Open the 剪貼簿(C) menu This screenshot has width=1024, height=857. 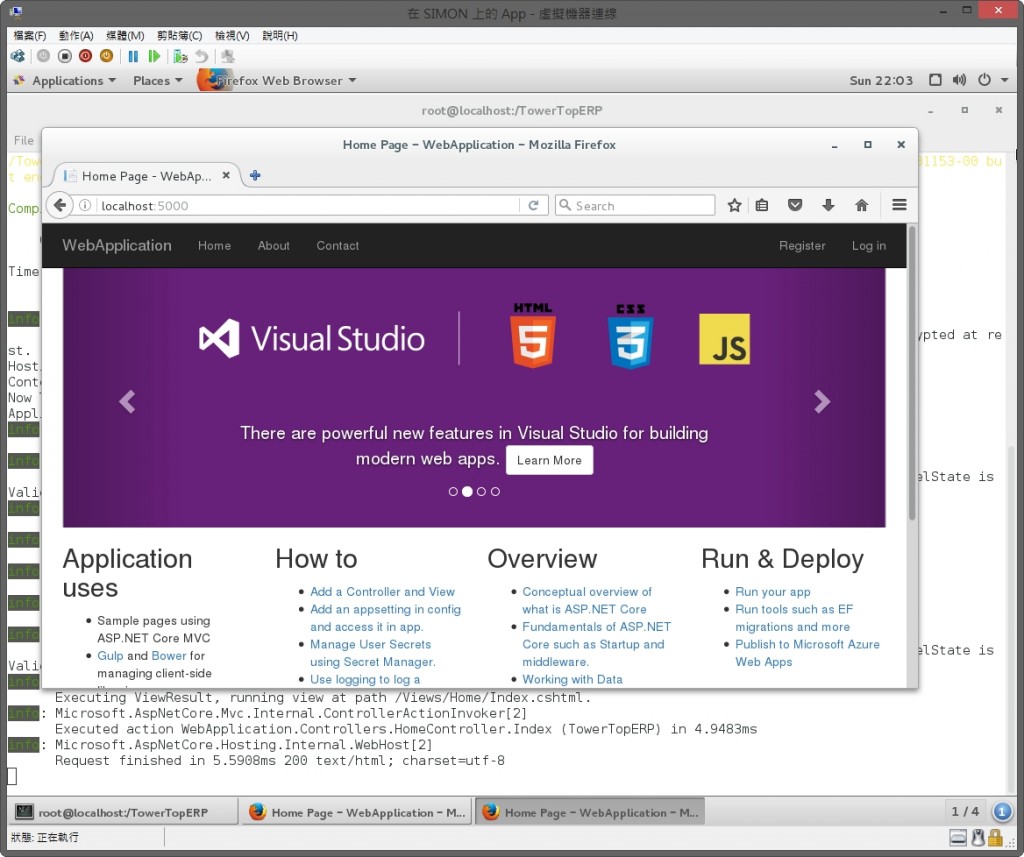180,35
